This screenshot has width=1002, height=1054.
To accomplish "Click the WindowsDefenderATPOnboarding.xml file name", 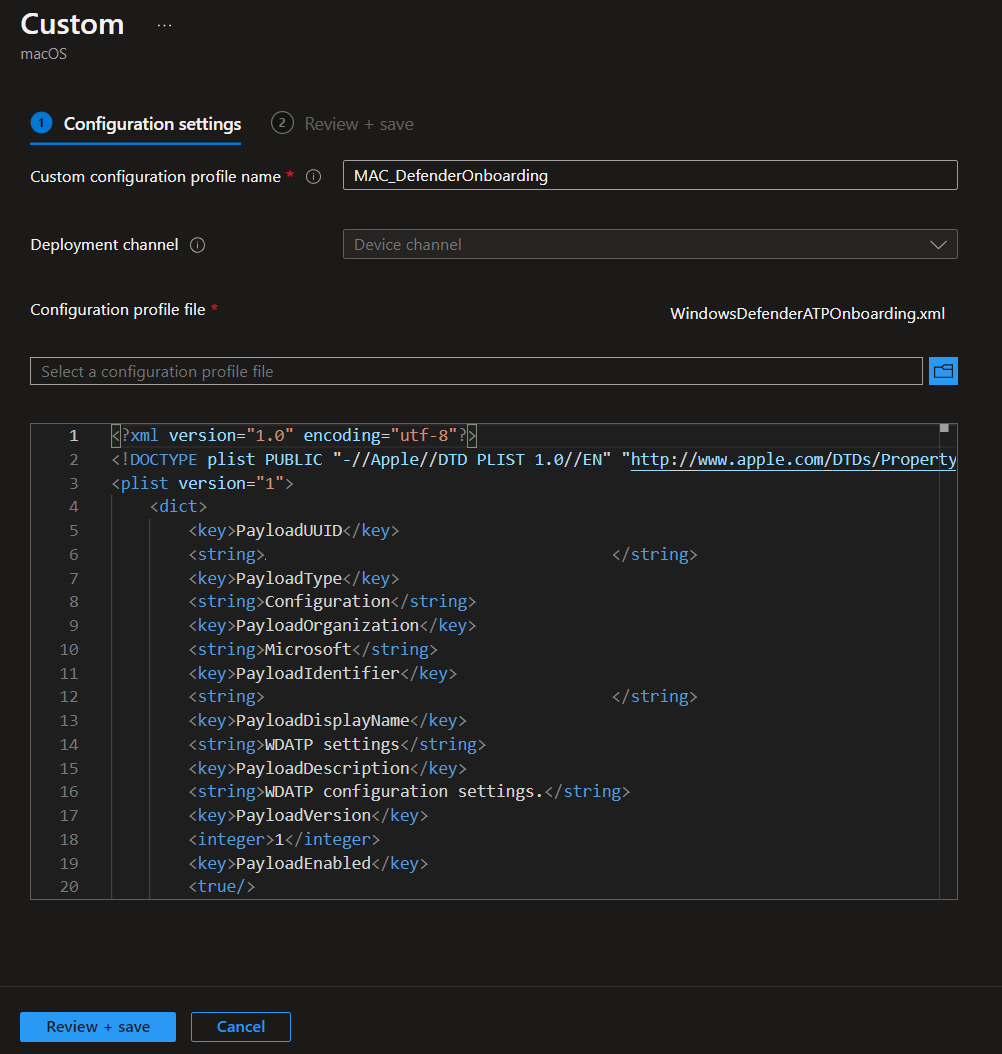I will tap(807, 314).
